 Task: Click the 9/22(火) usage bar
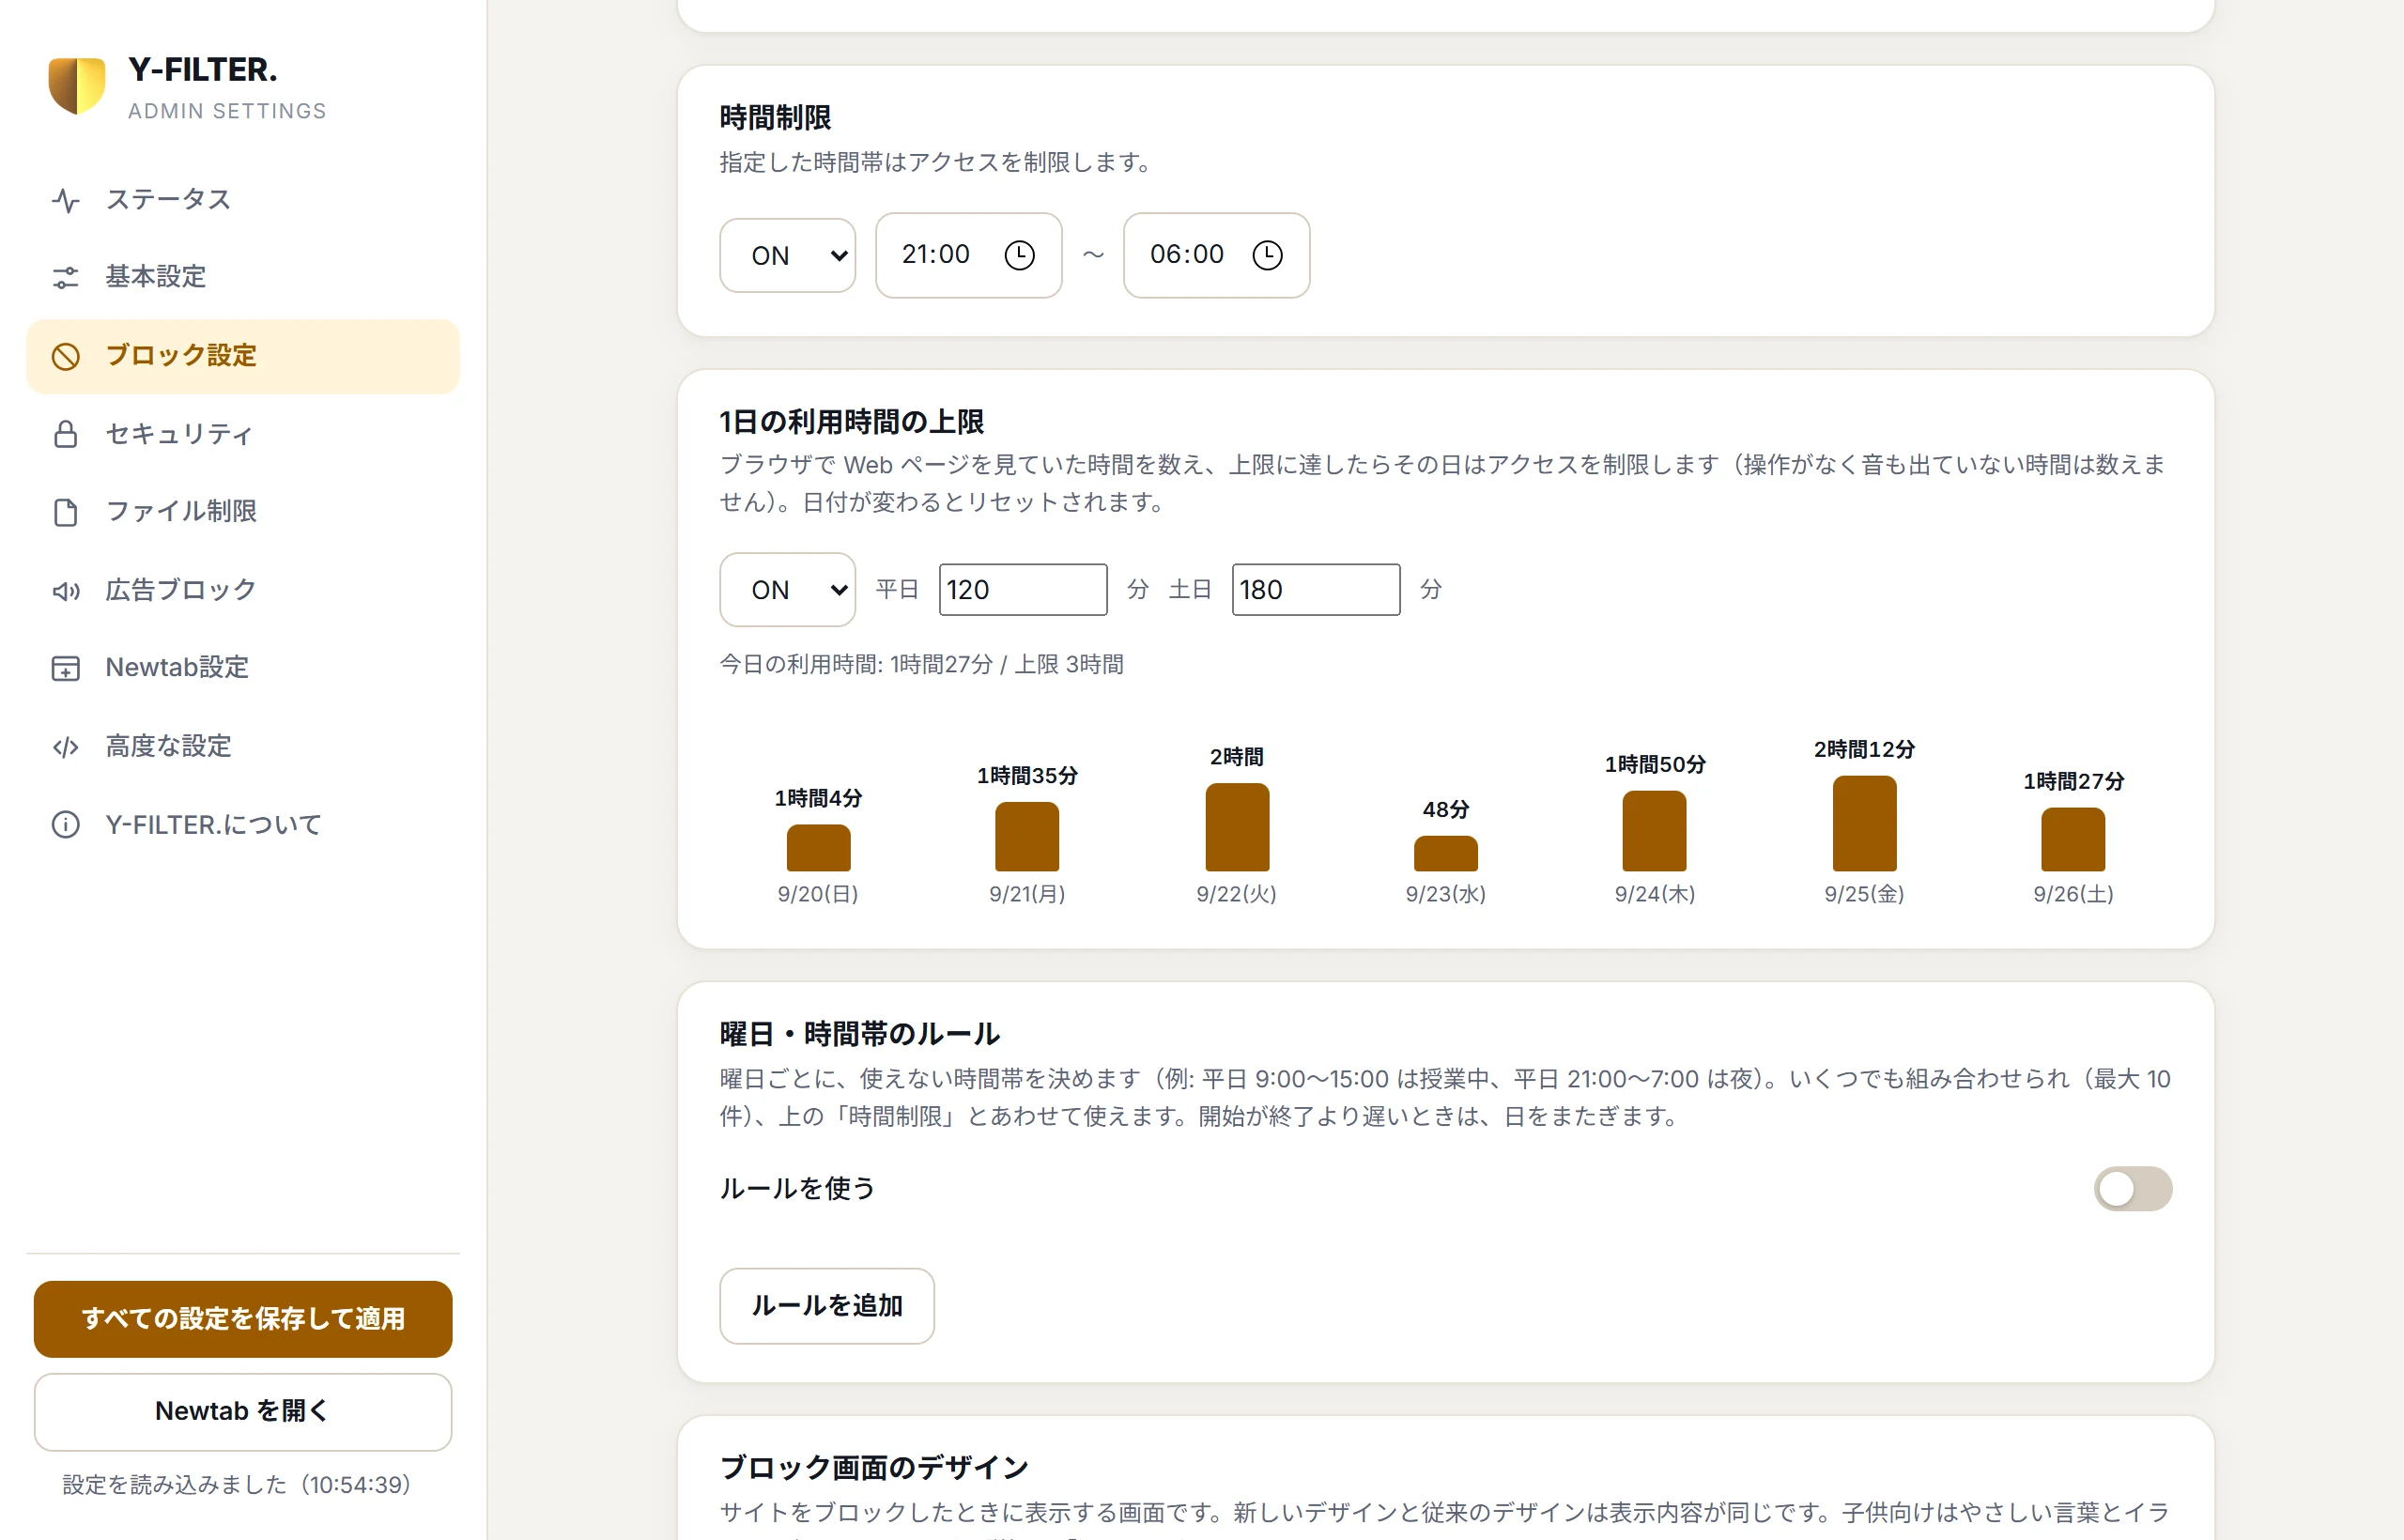(1237, 827)
